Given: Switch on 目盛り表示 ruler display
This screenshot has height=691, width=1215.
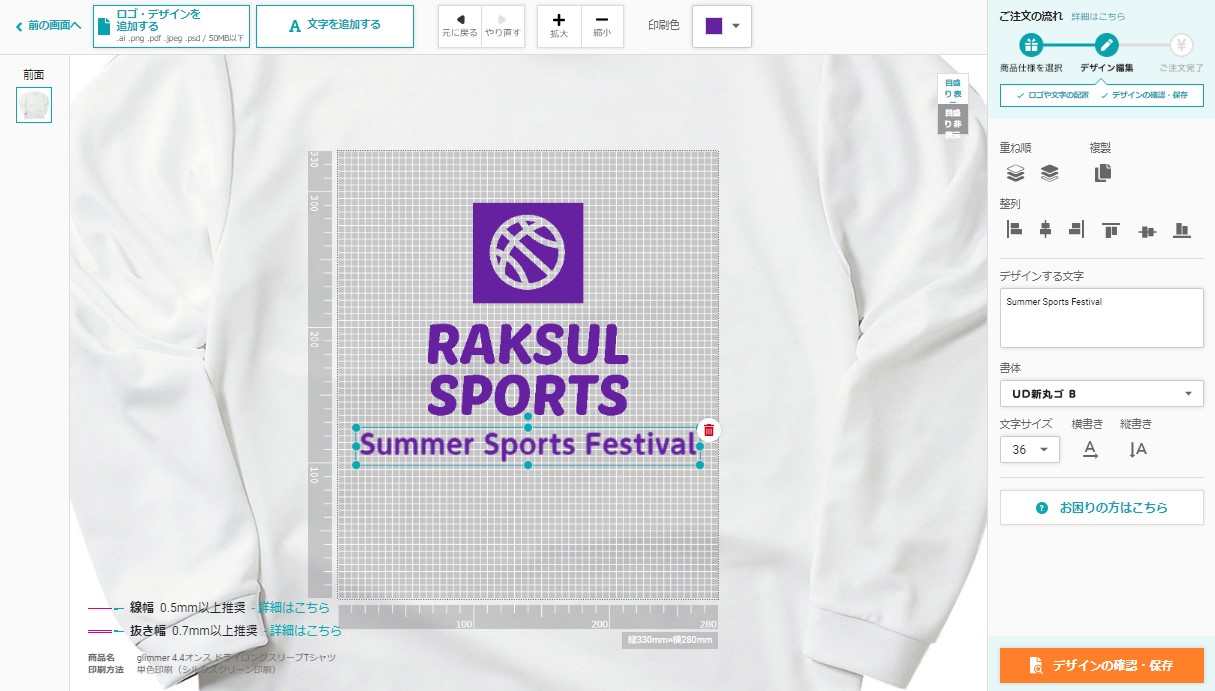Looking at the screenshot, I should click(953, 89).
